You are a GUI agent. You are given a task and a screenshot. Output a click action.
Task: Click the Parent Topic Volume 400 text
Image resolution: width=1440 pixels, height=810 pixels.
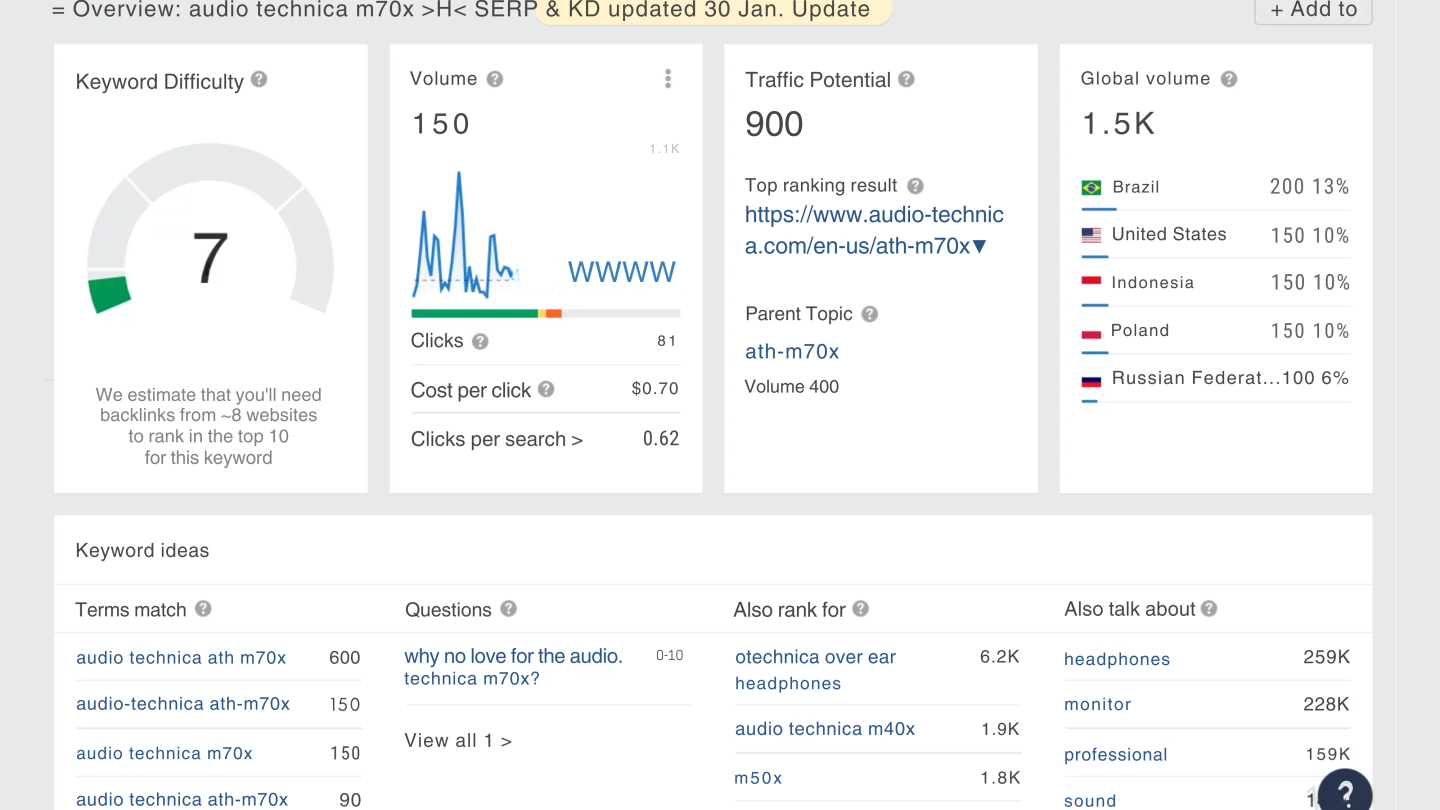tap(792, 387)
